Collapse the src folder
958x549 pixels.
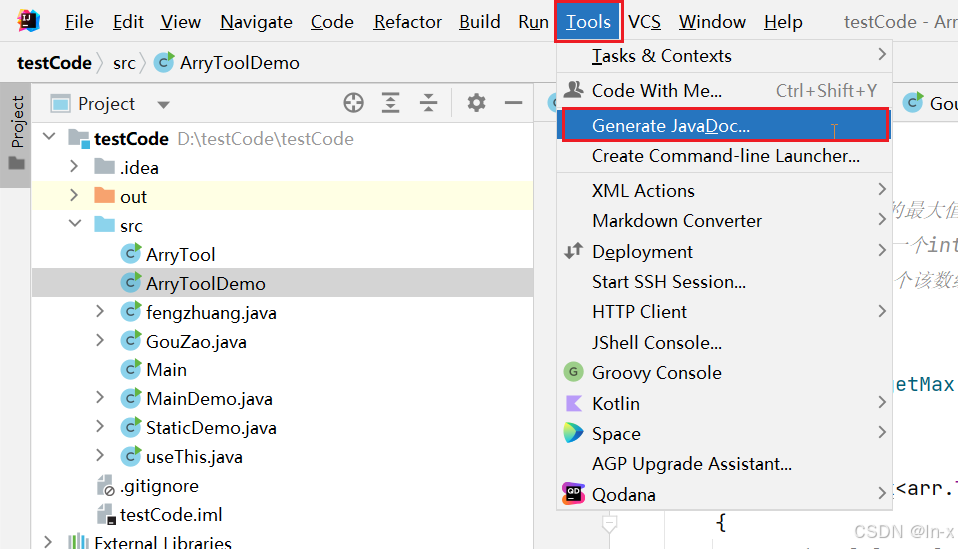pos(75,224)
